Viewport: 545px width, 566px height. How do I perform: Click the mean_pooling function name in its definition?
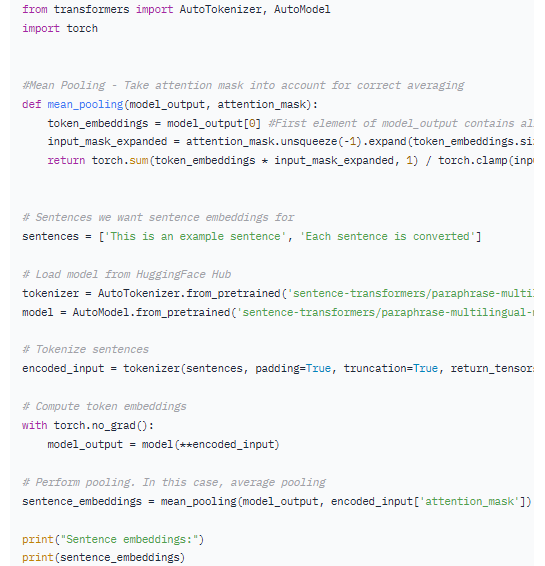85,105
